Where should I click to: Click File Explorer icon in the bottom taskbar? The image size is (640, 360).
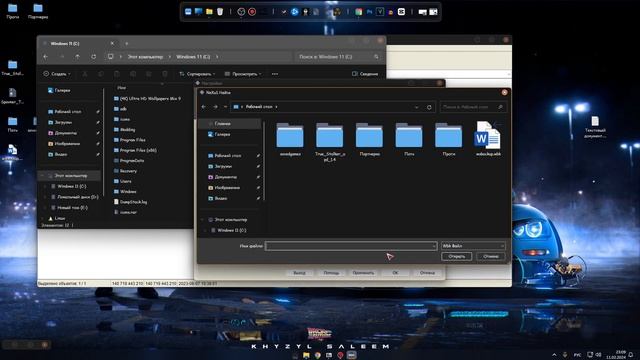coord(306,355)
